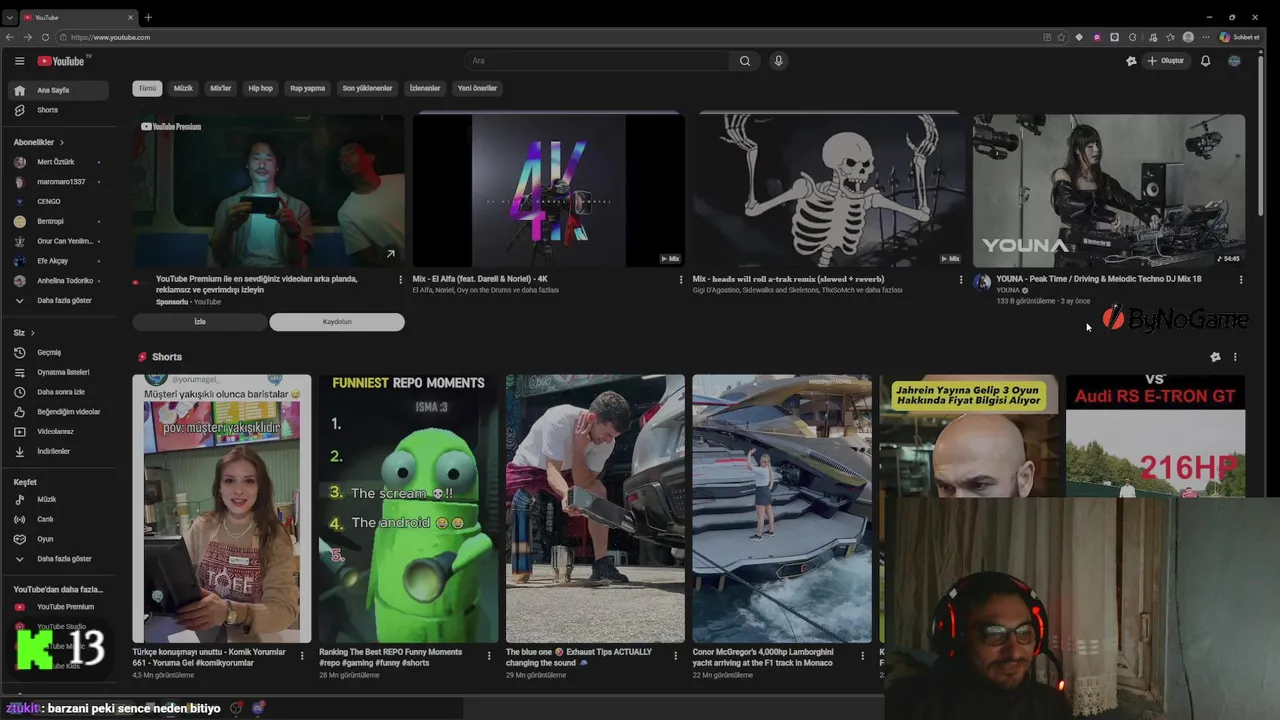Open Canlı live under Keşfet
The image size is (1280, 720).
60,519
